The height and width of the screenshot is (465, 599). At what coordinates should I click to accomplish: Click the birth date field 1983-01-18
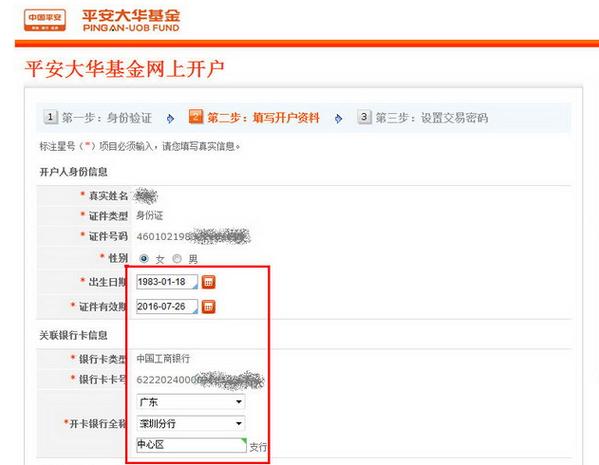pyautogui.click(x=167, y=282)
